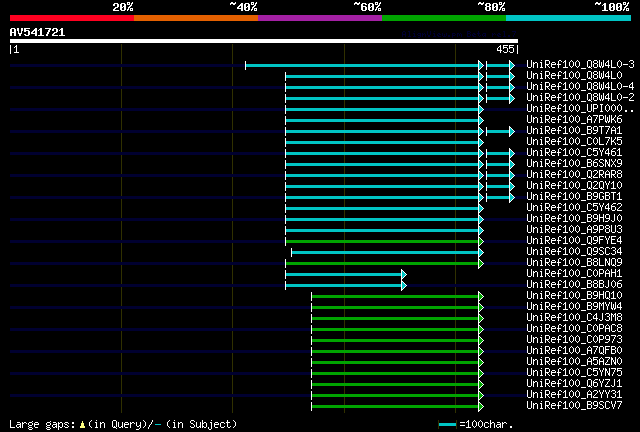
Task: Select UniRef100_C5Y461 label
Action: tap(574, 153)
